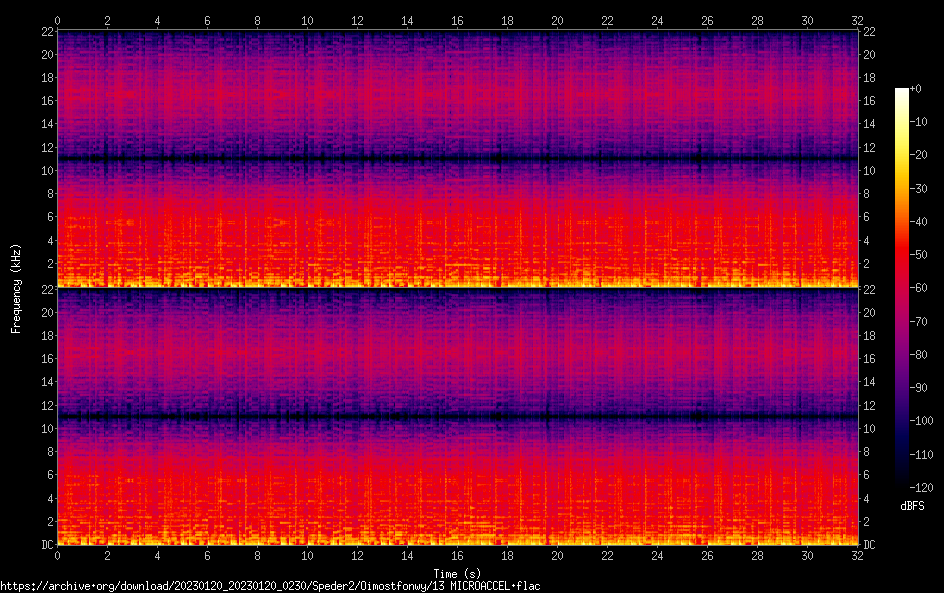This screenshot has height=593, width=944.
Task: Click the 16 mark on top time axis
Action: (457, 20)
